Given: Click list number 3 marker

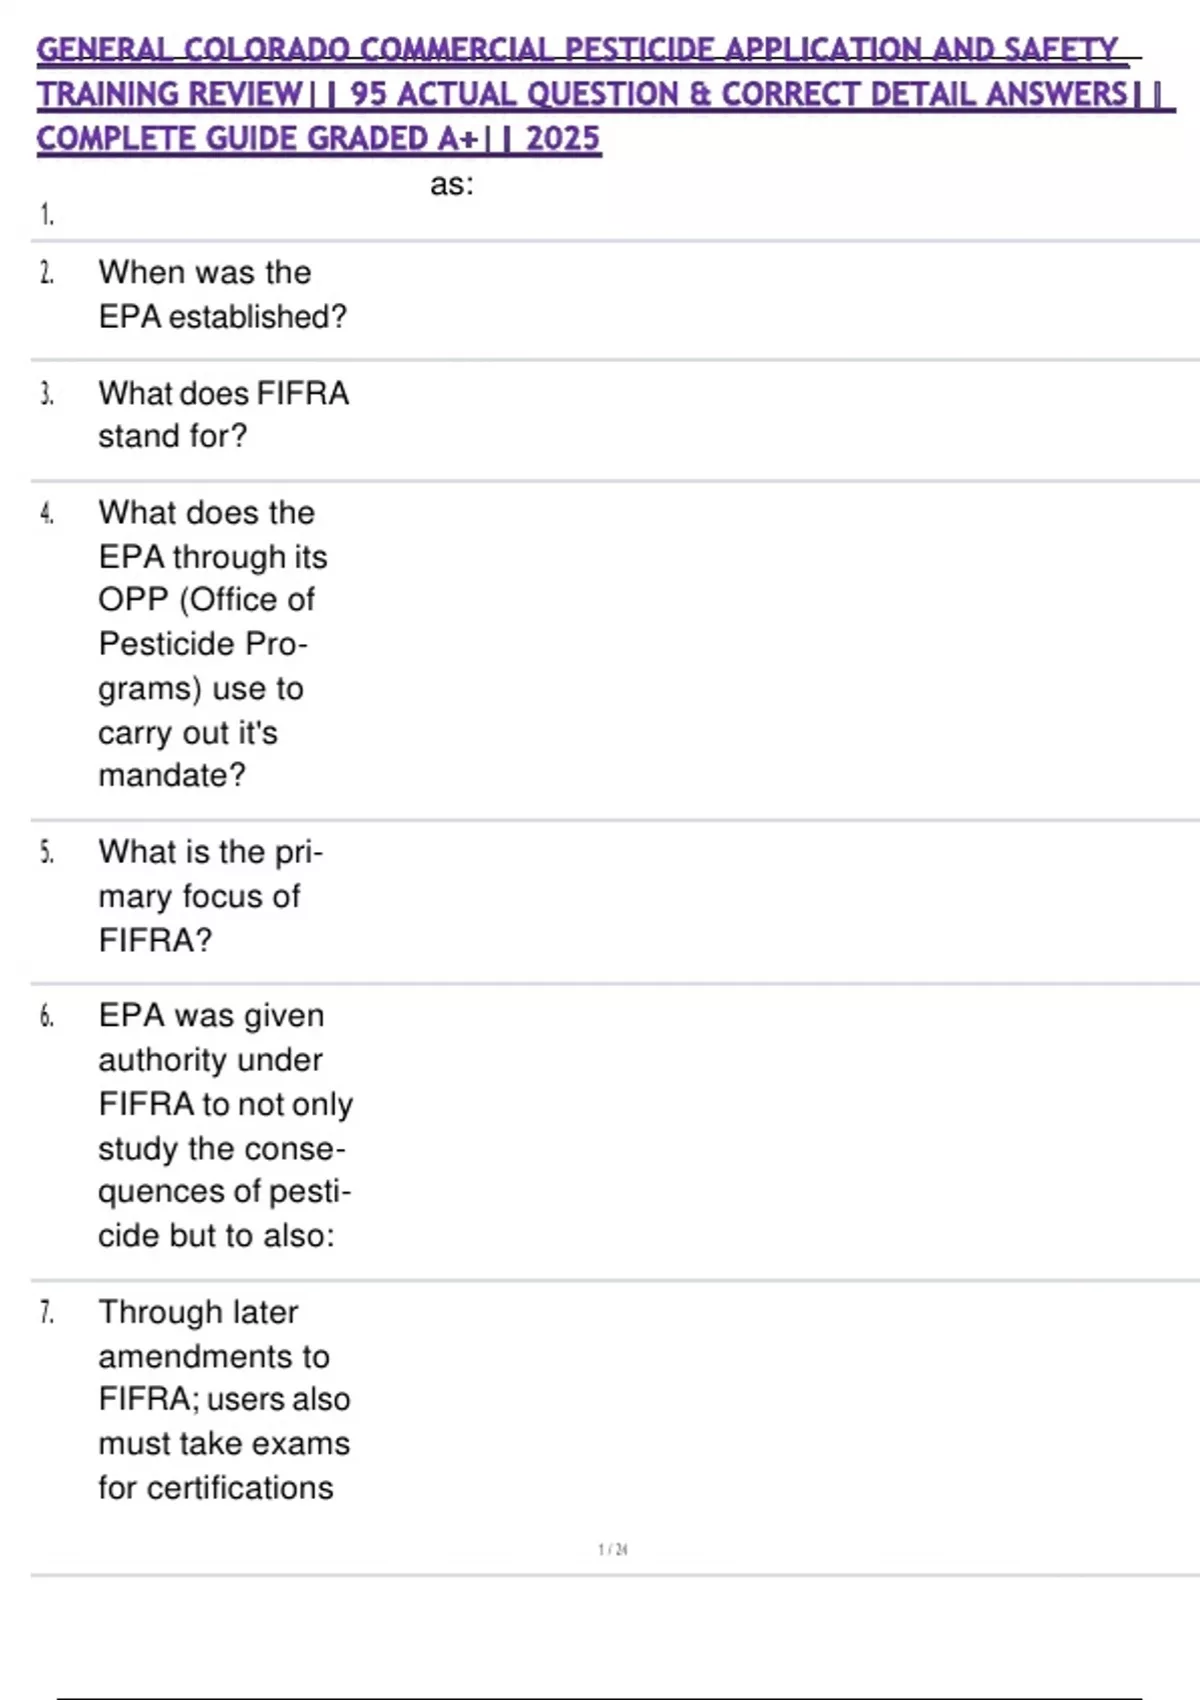Looking at the screenshot, I should pyautogui.click(x=46, y=394).
